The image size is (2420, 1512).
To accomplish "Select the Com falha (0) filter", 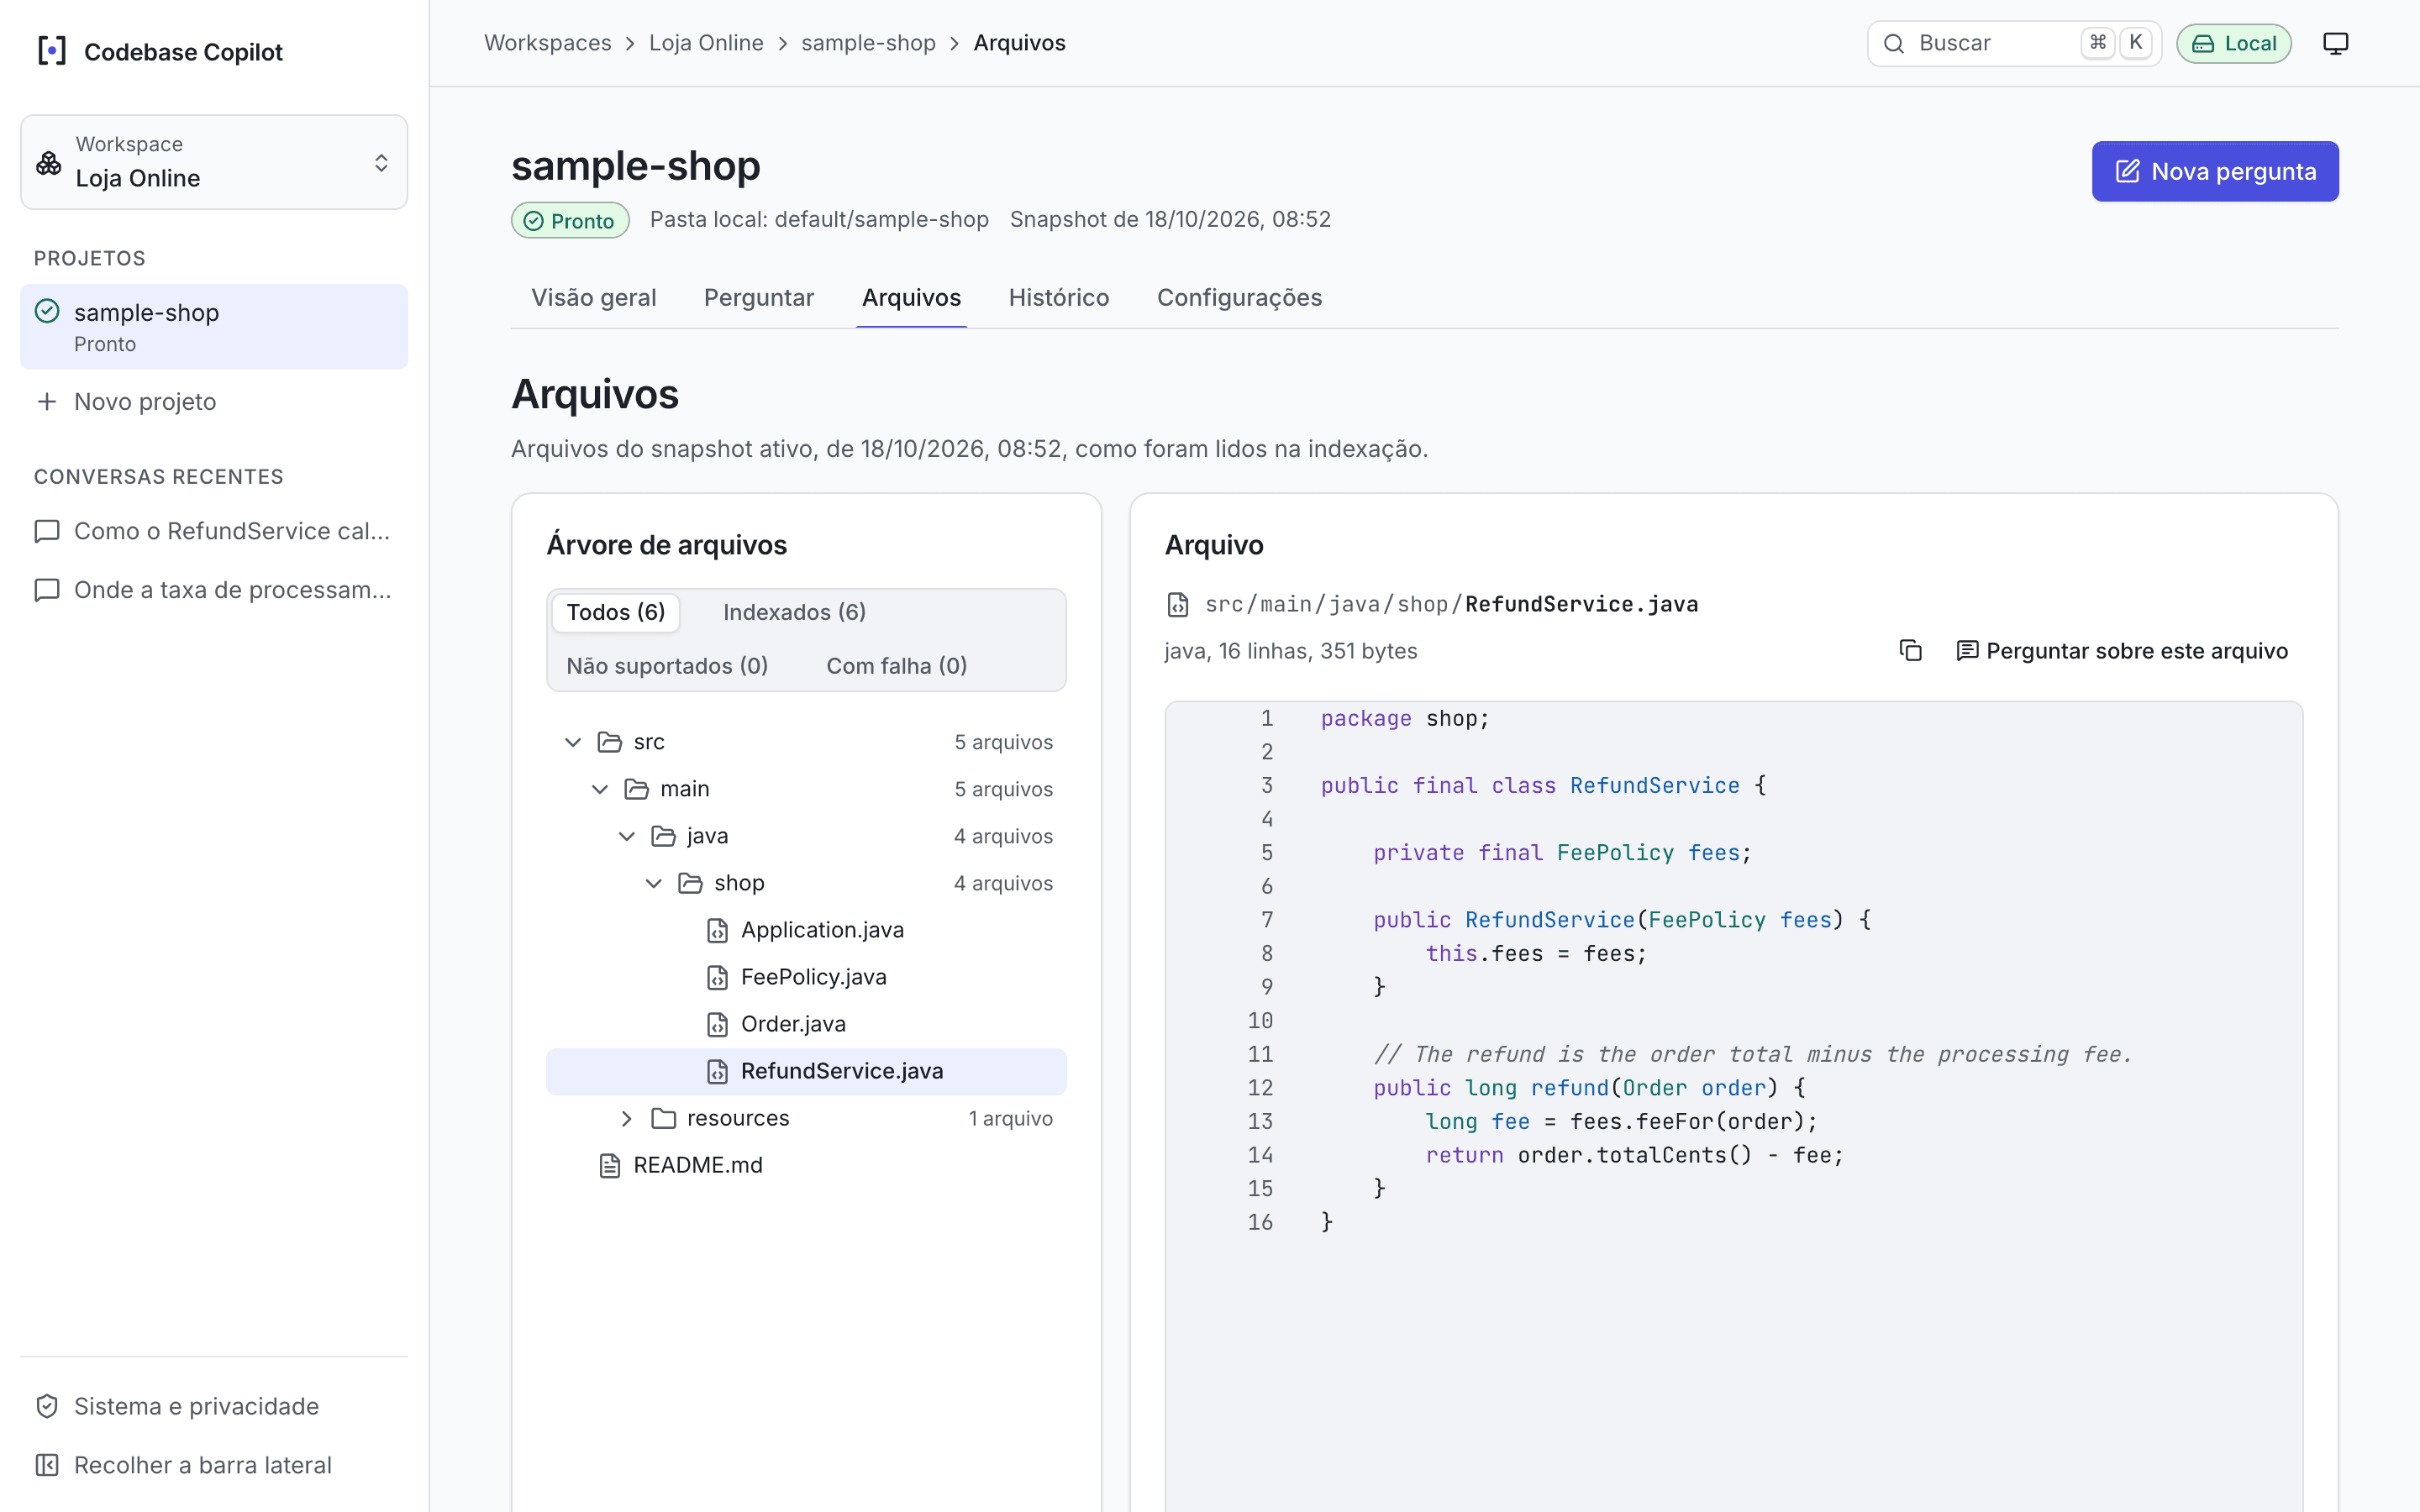I will tap(896, 666).
